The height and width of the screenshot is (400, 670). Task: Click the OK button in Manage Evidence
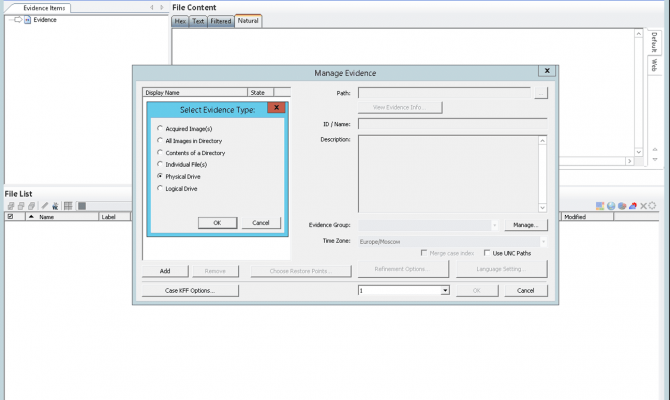[477, 291]
